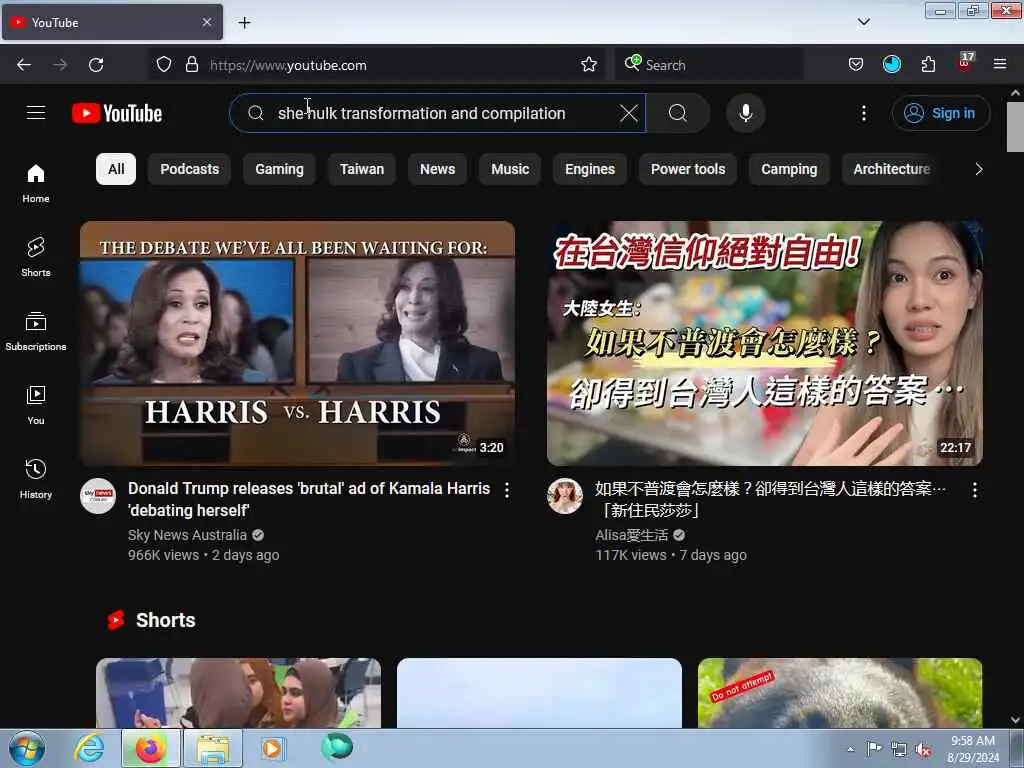Open Subscriptions from the sidebar
Image resolution: width=1024 pixels, height=768 pixels.
point(36,331)
